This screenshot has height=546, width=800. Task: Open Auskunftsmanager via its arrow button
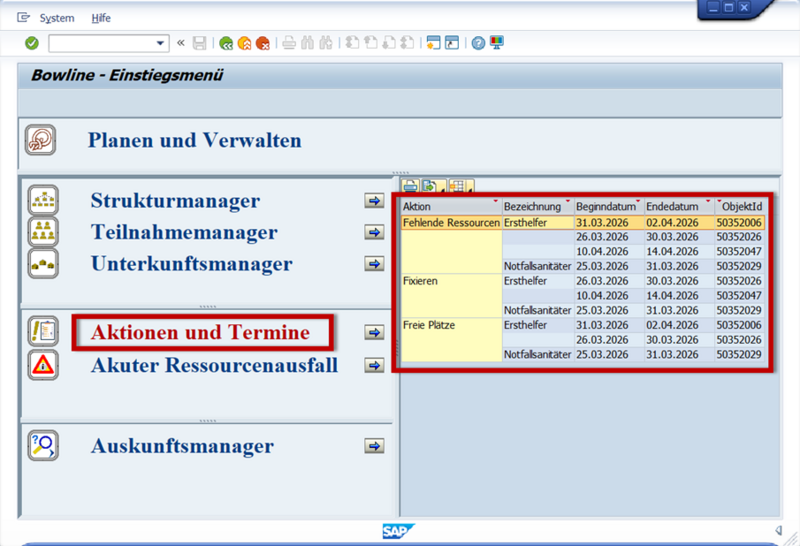[x=374, y=446]
